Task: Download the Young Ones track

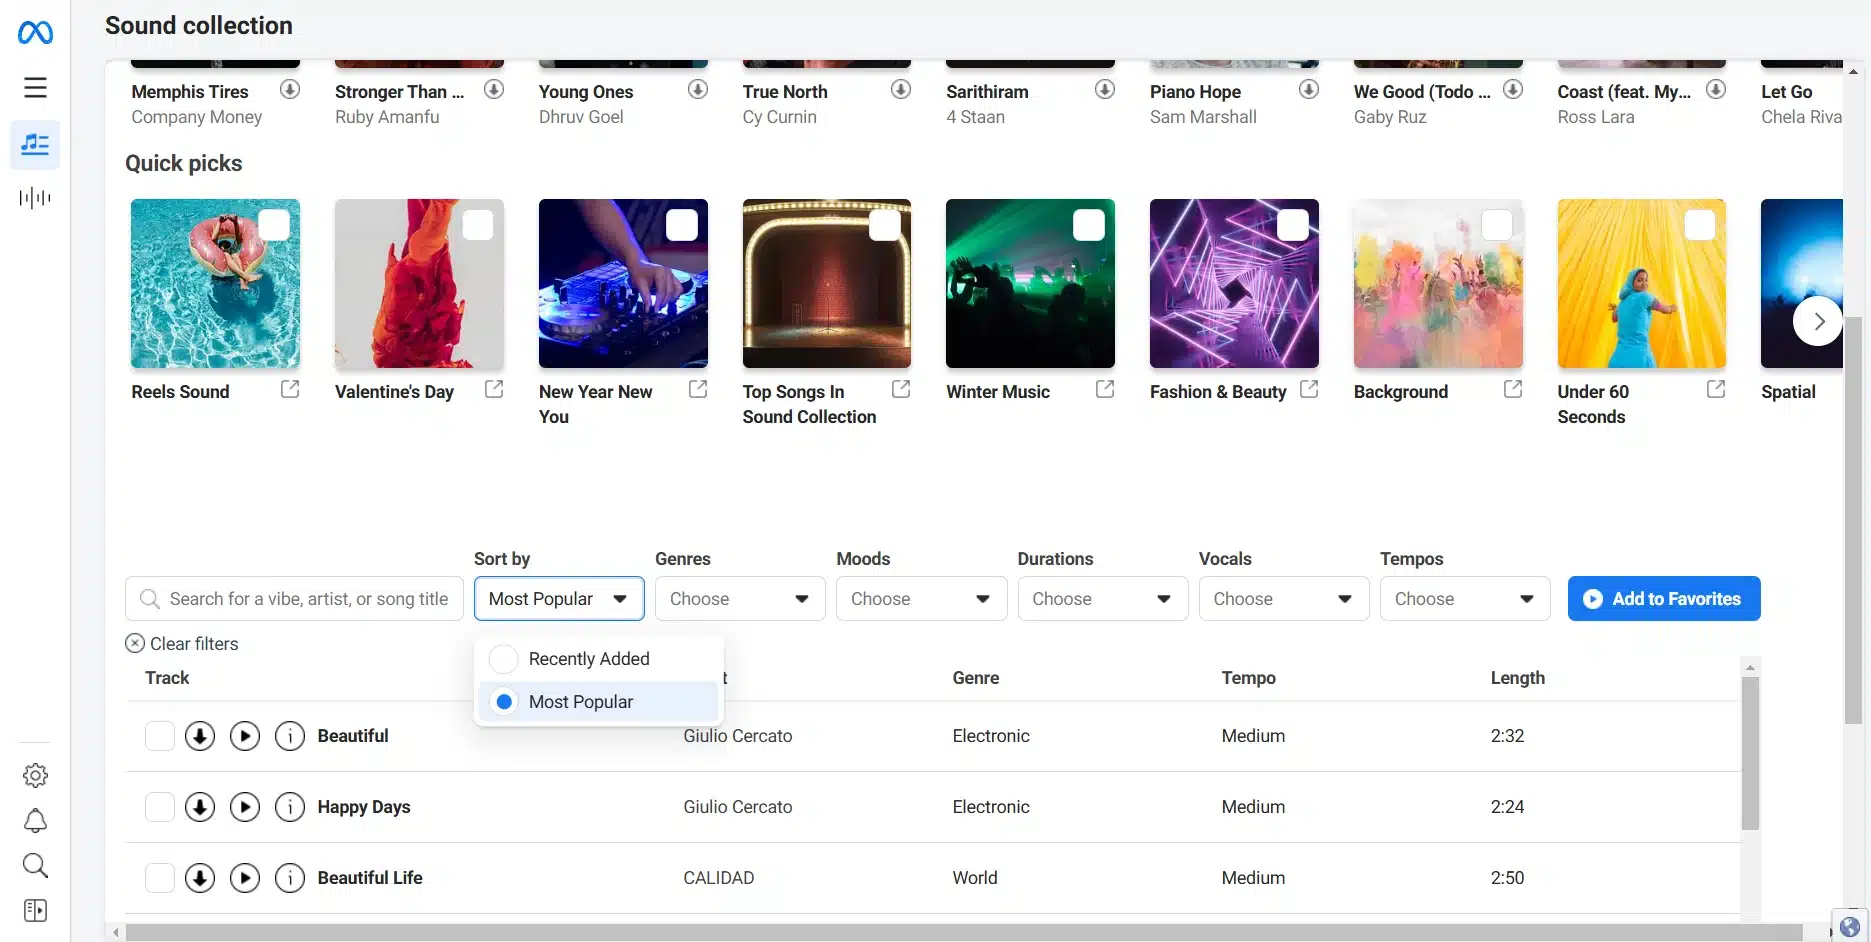Action: (x=698, y=90)
